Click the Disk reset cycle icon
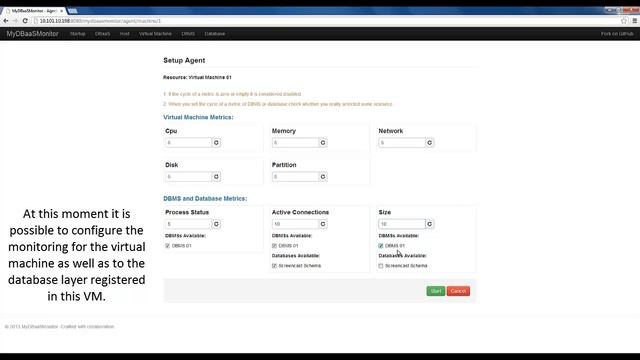640x360 pixels. 216,177
